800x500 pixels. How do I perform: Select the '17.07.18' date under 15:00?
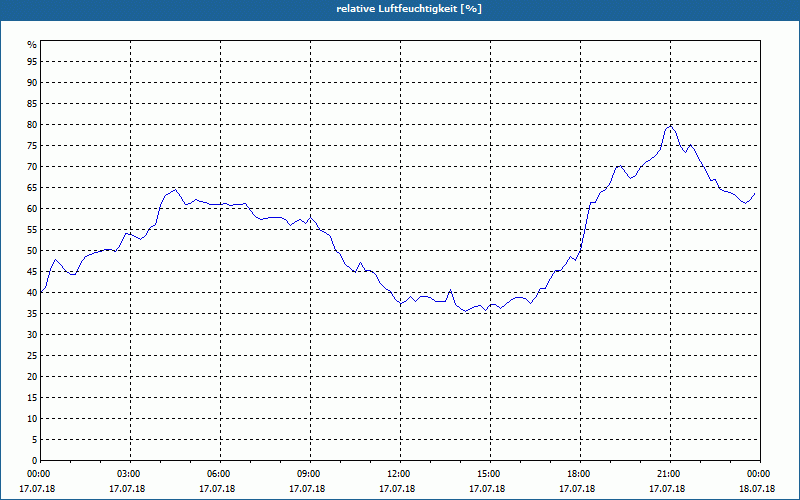pos(487,489)
